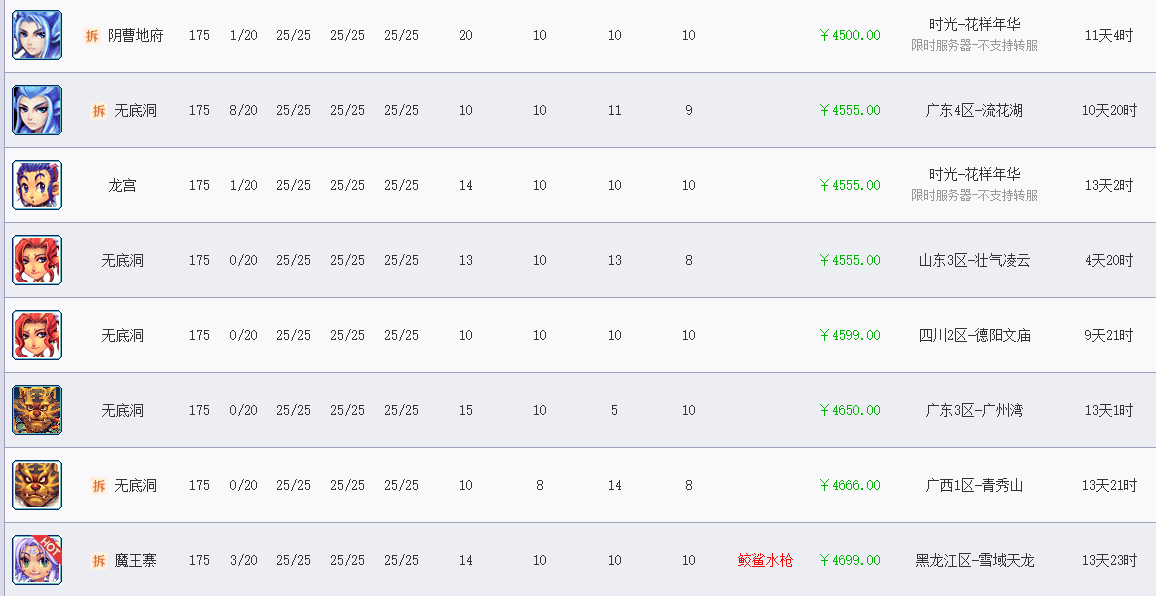Viewport: 1156px width, 596px height.
Task: Click the 拆 icon beside 魔王寨
Action: pyautogui.click(x=99, y=561)
